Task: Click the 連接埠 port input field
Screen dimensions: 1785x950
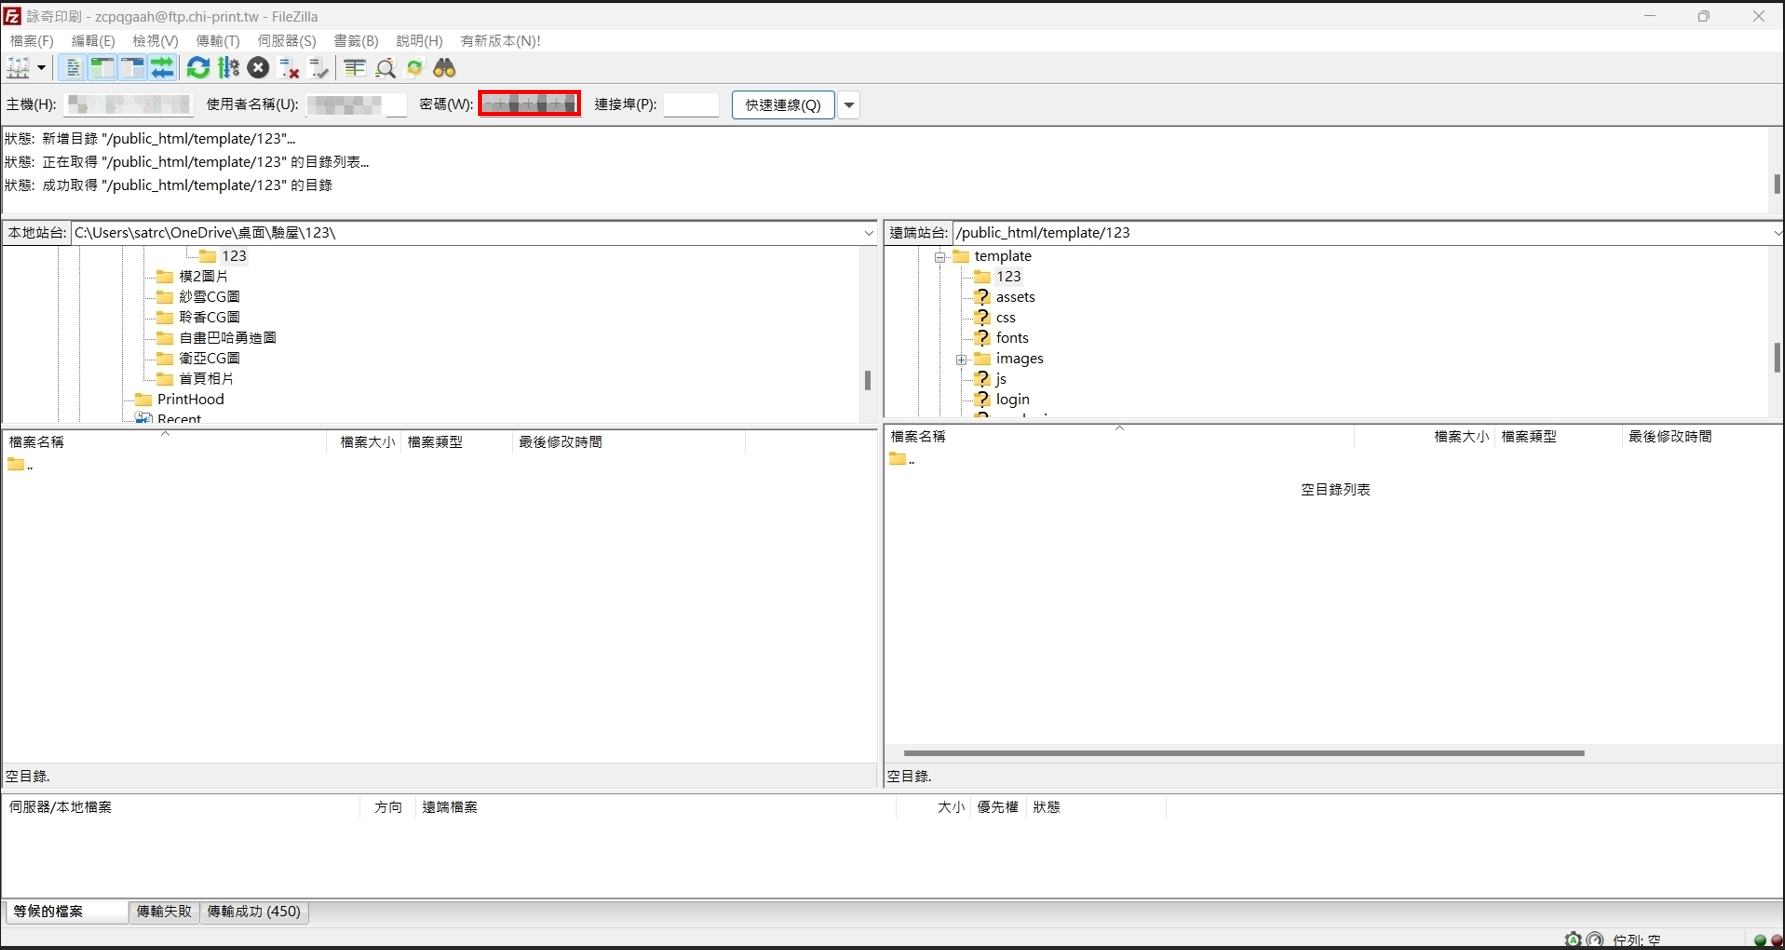Action: tap(691, 105)
